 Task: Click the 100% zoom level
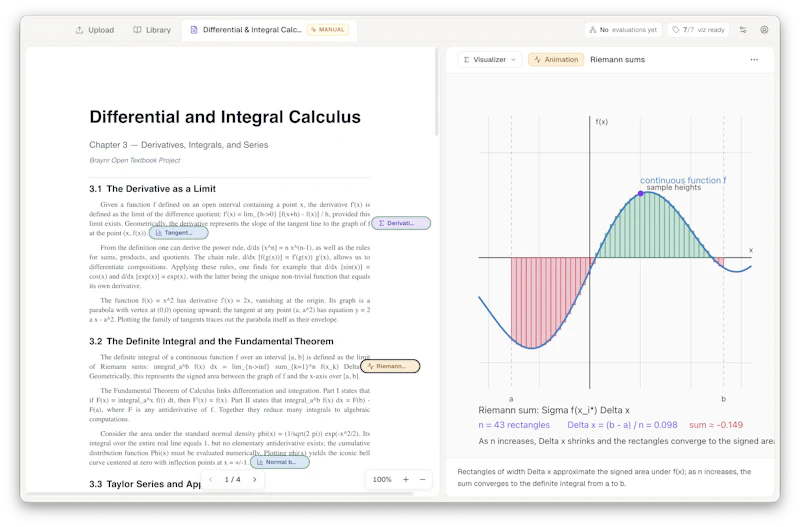[x=382, y=480]
